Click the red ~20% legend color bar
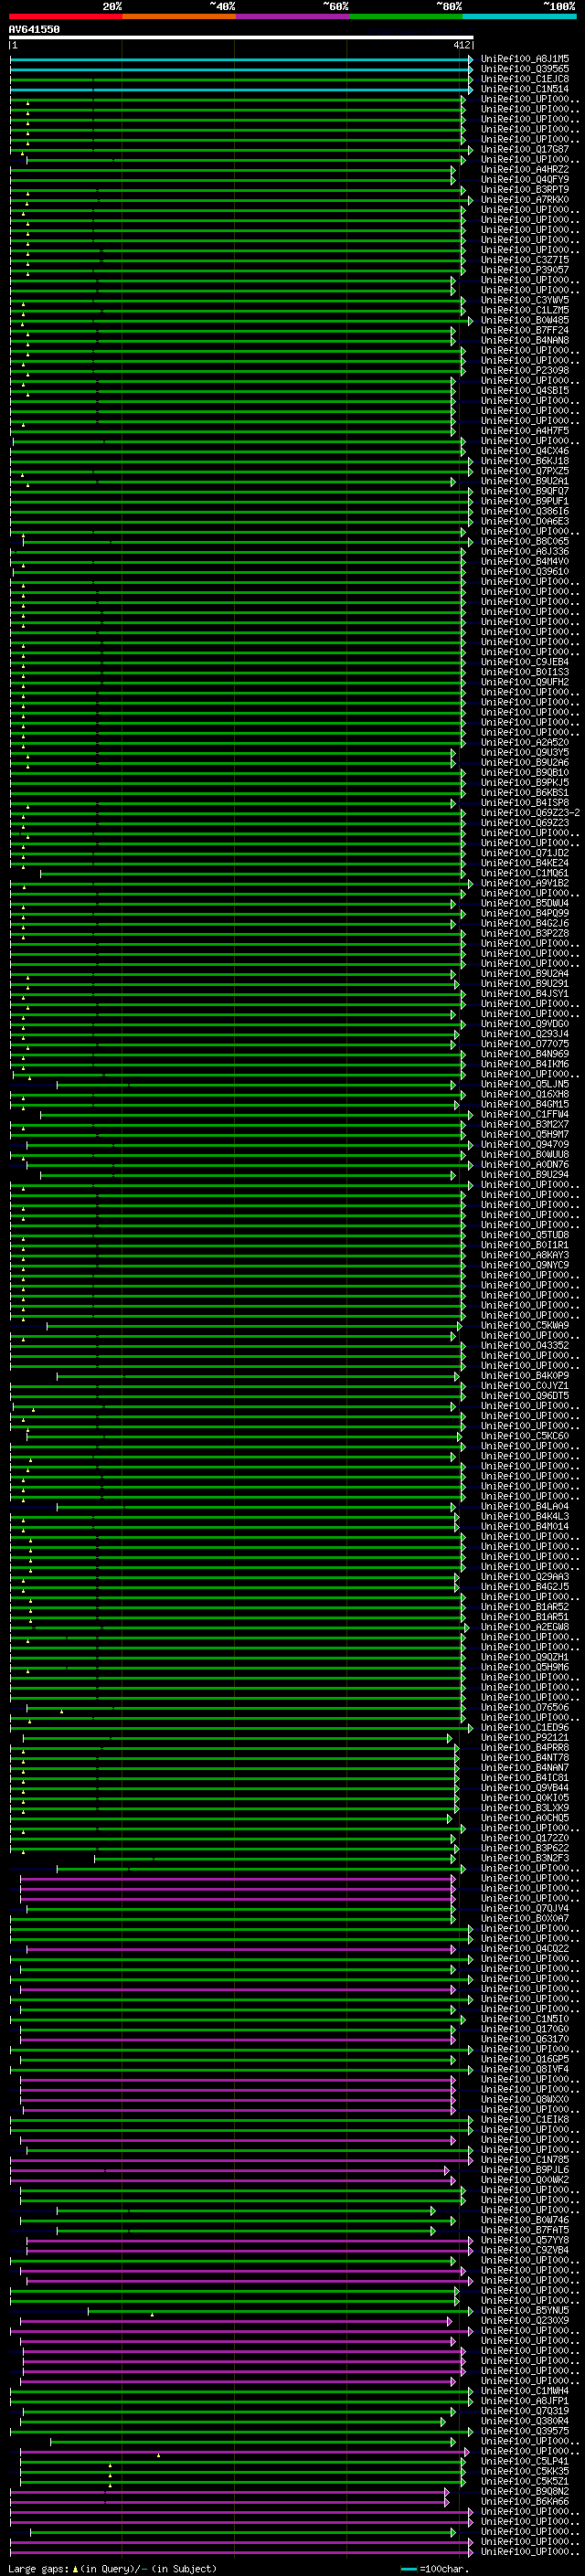Viewport: 585px width, 2576px height. [x=66, y=17]
